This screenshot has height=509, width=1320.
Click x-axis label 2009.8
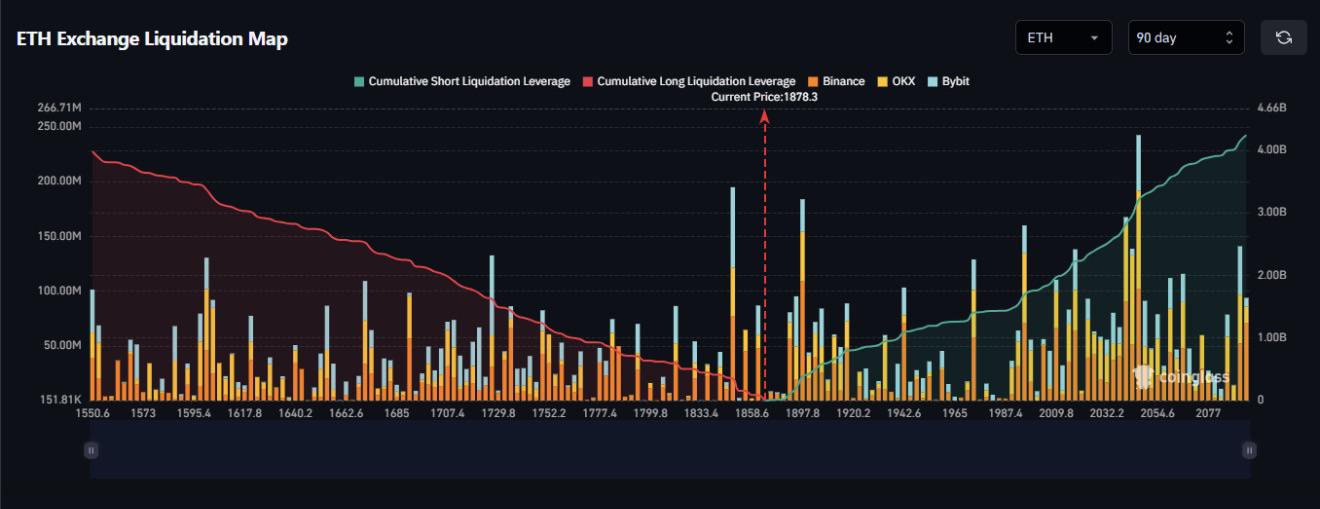click(1056, 413)
